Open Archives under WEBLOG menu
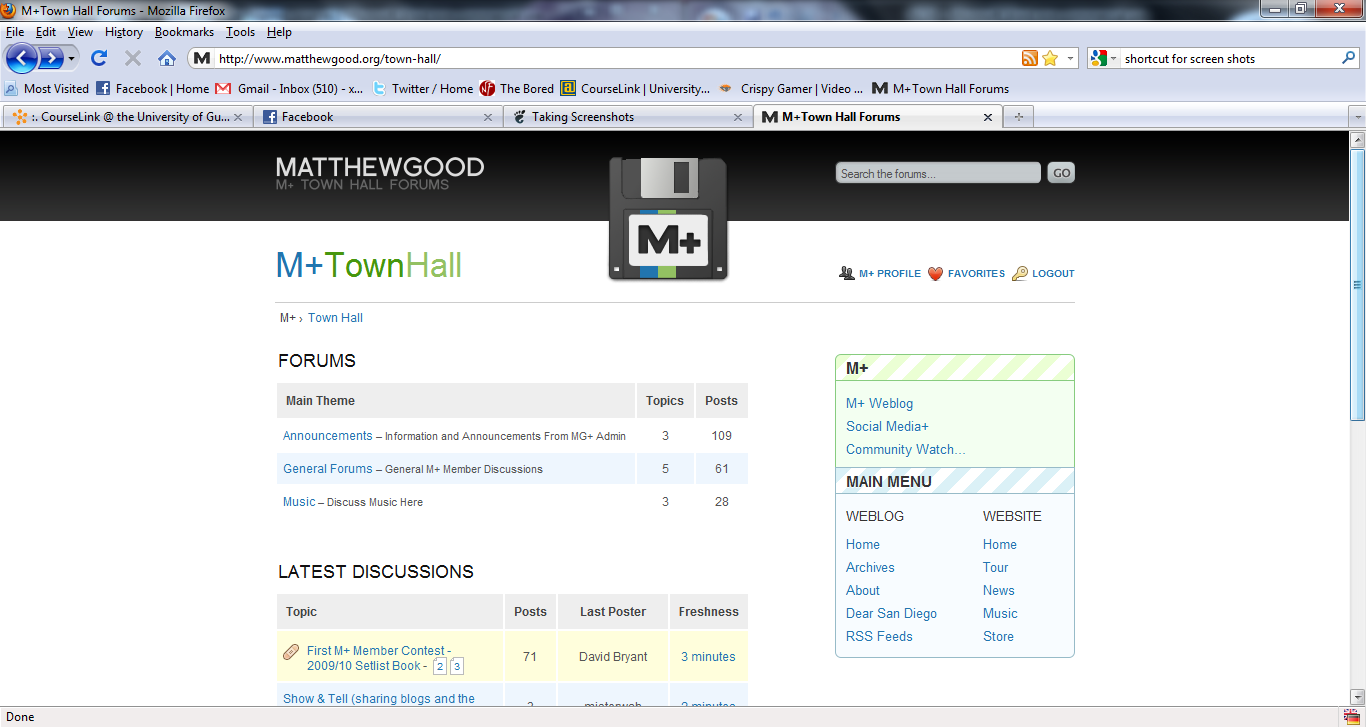The width and height of the screenshot is (1366, 728). click(x=870, y=568)
